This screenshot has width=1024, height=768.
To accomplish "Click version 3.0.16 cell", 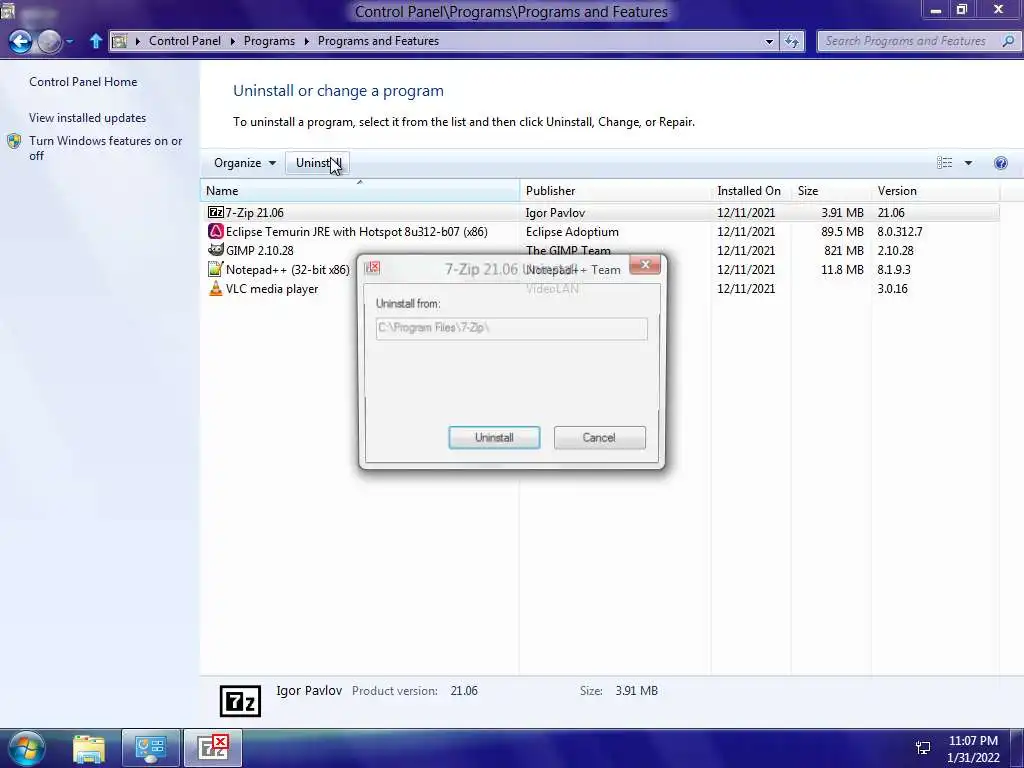I will (892, 288).
